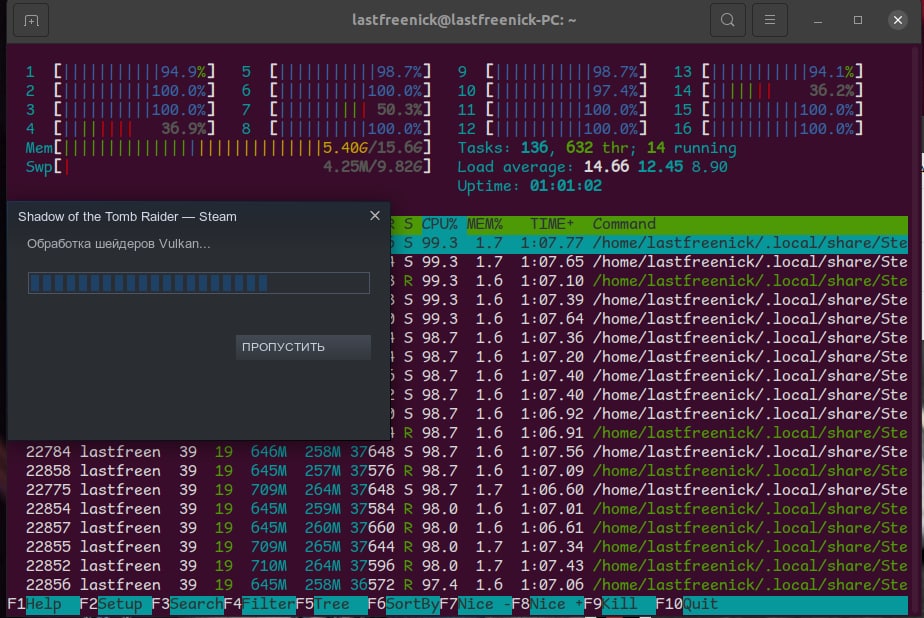The image size is (924, 618).
Task: Open the terminal search icon
Action: pos(728,21)
